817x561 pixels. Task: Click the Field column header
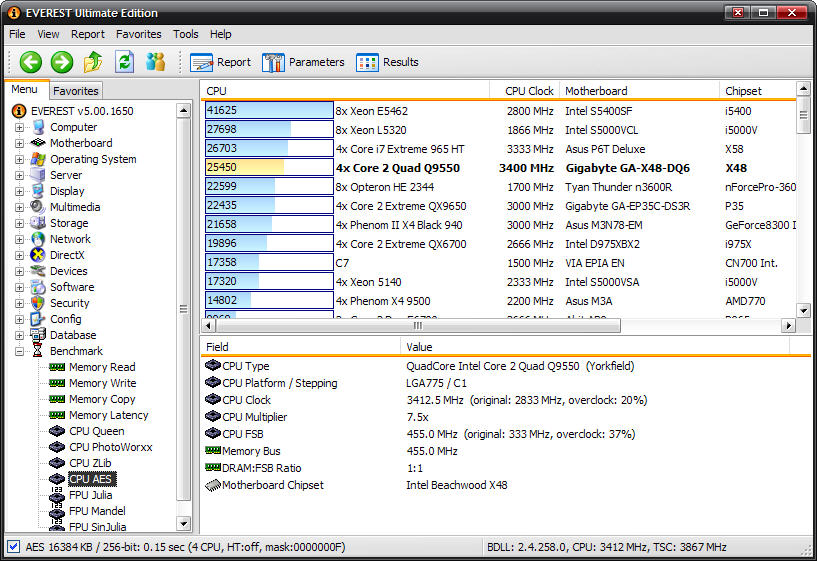pos(301,346)
